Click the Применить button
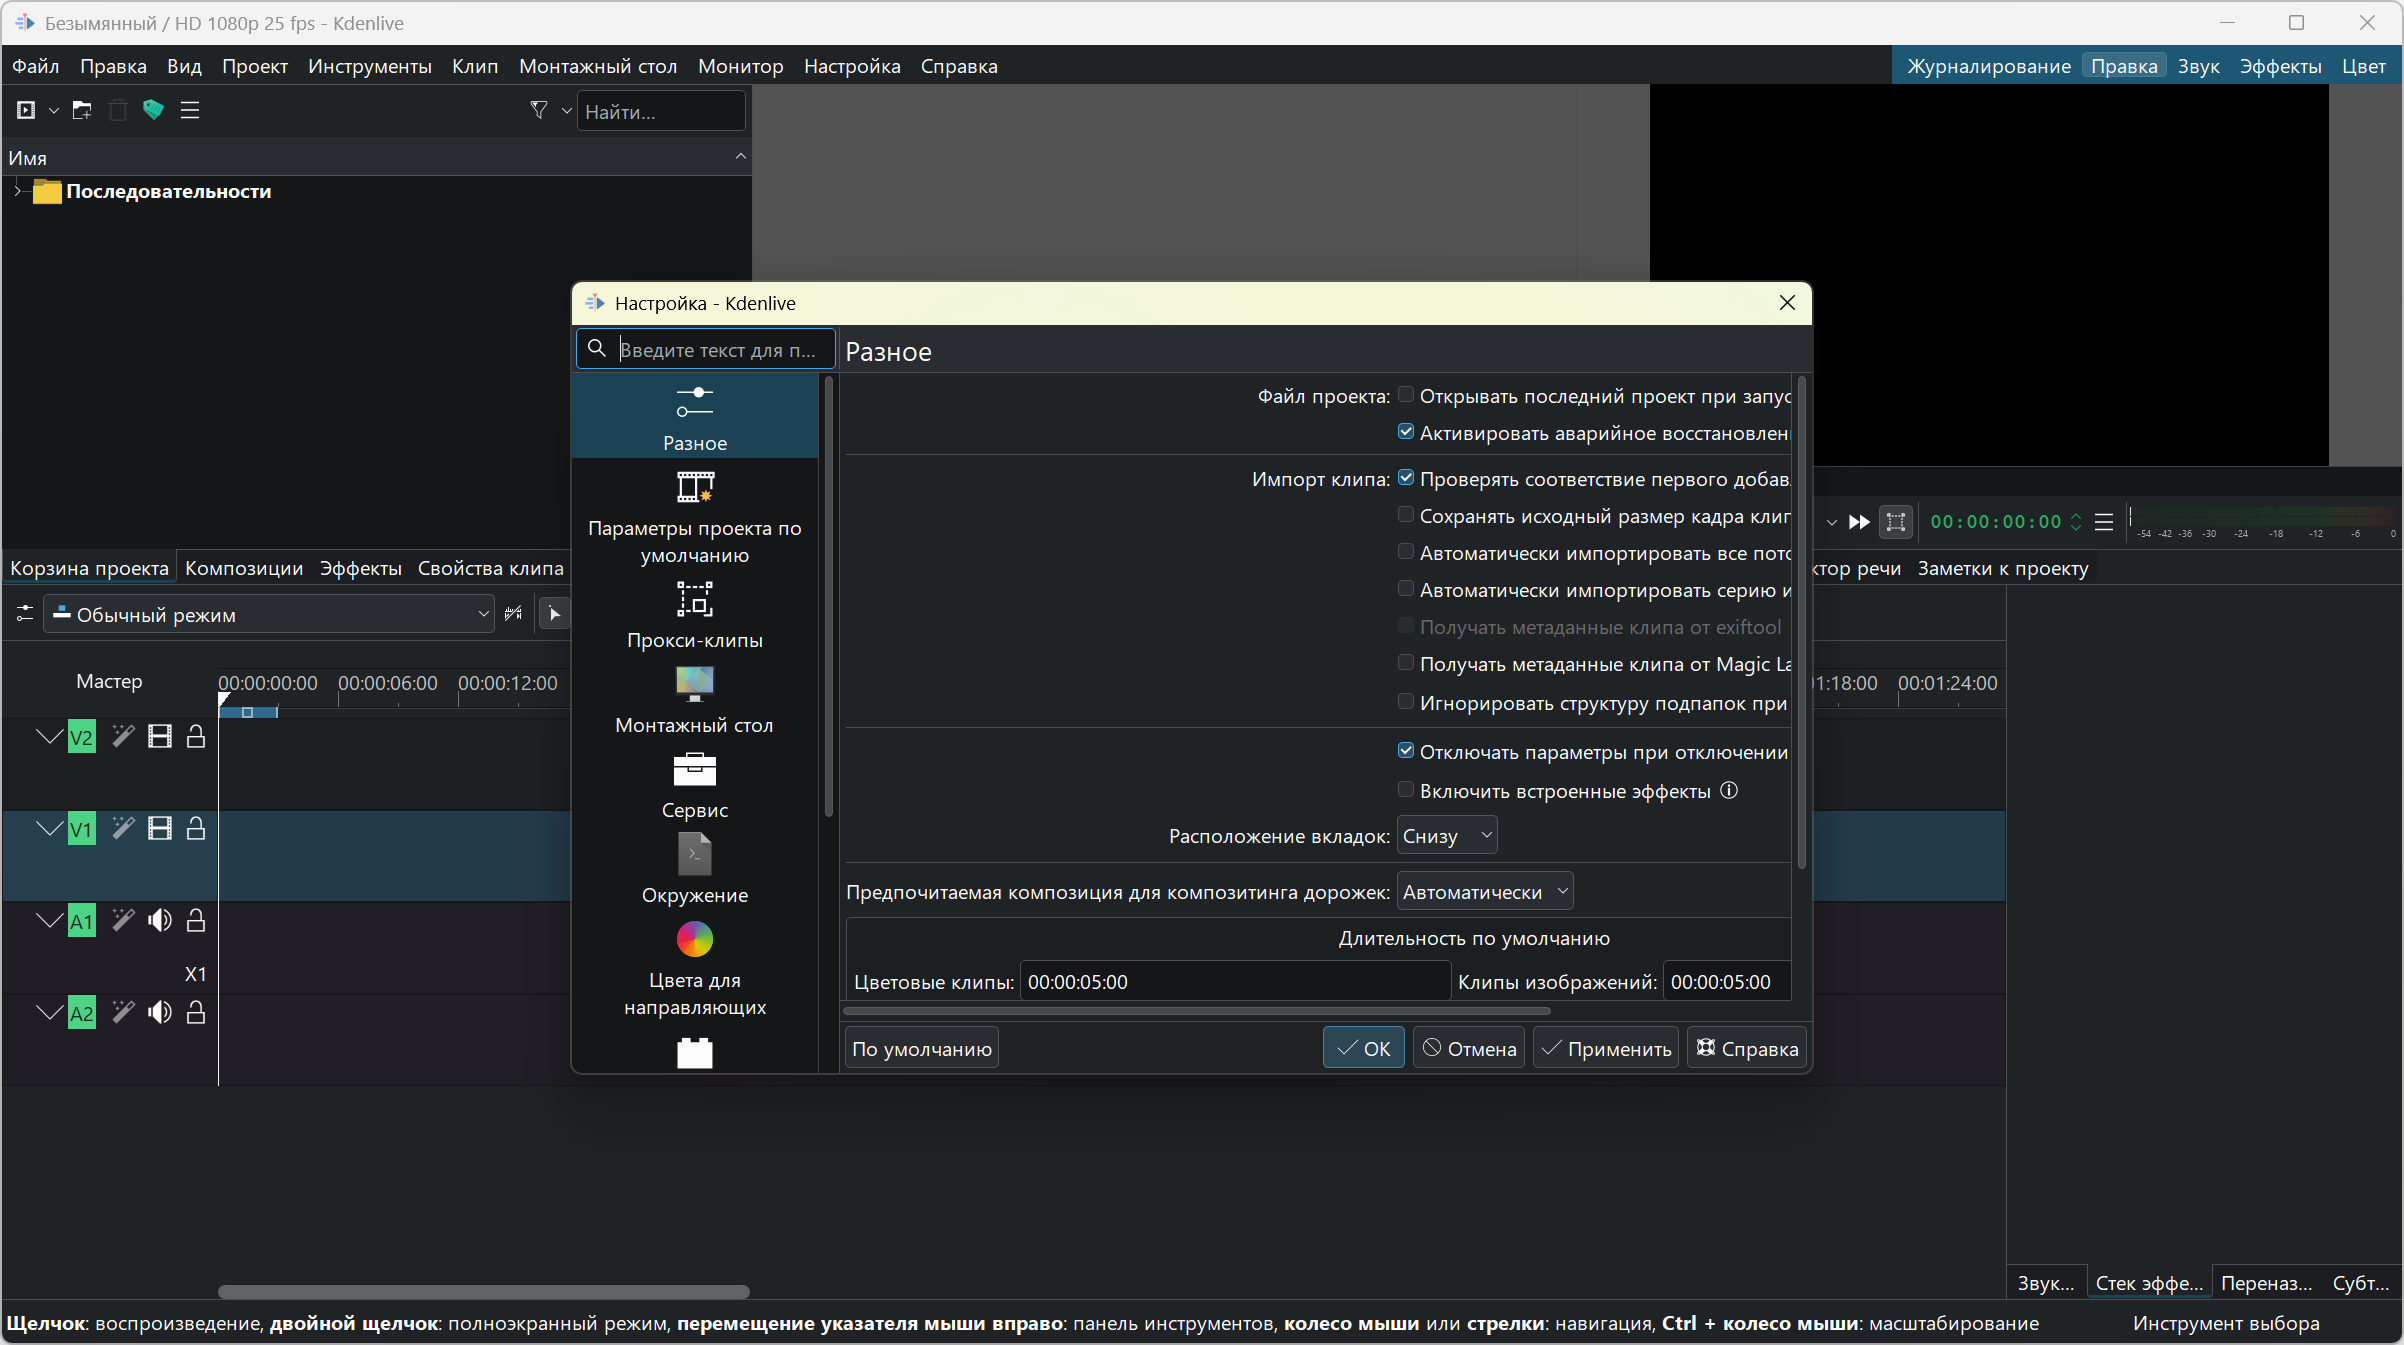Screen dimensions: 2404x1345 coord(1606,1048)
